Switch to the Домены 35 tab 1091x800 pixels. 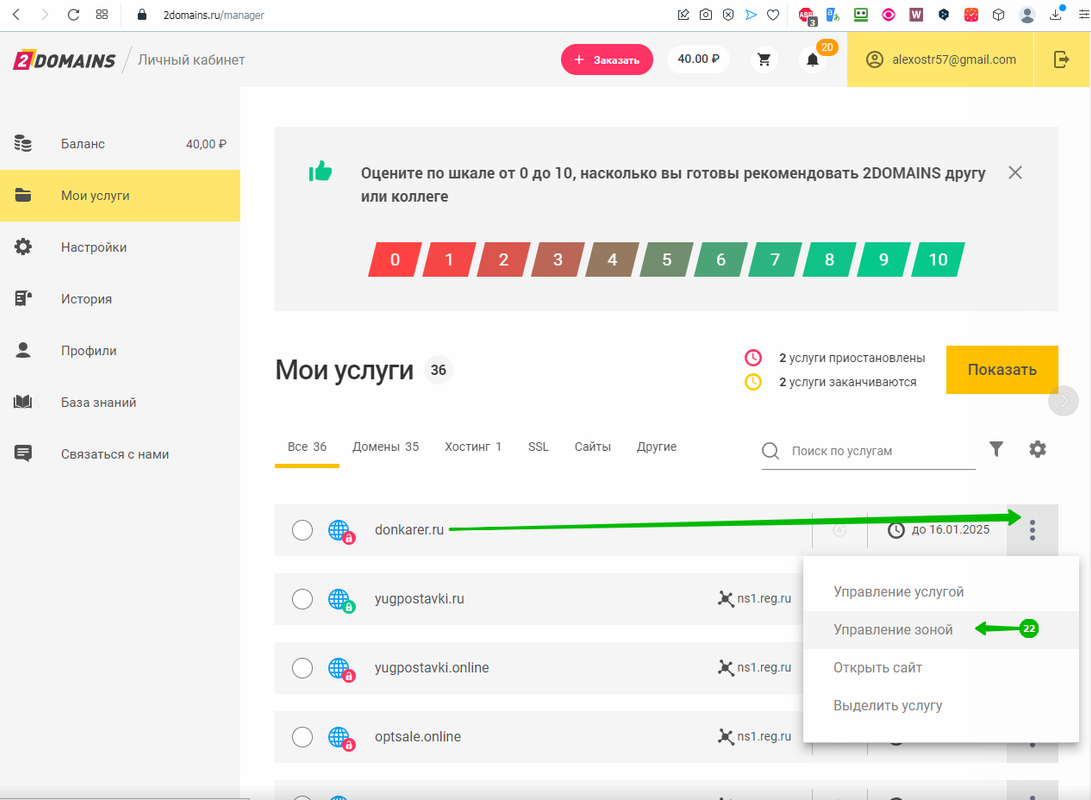(x=385, y=447)
